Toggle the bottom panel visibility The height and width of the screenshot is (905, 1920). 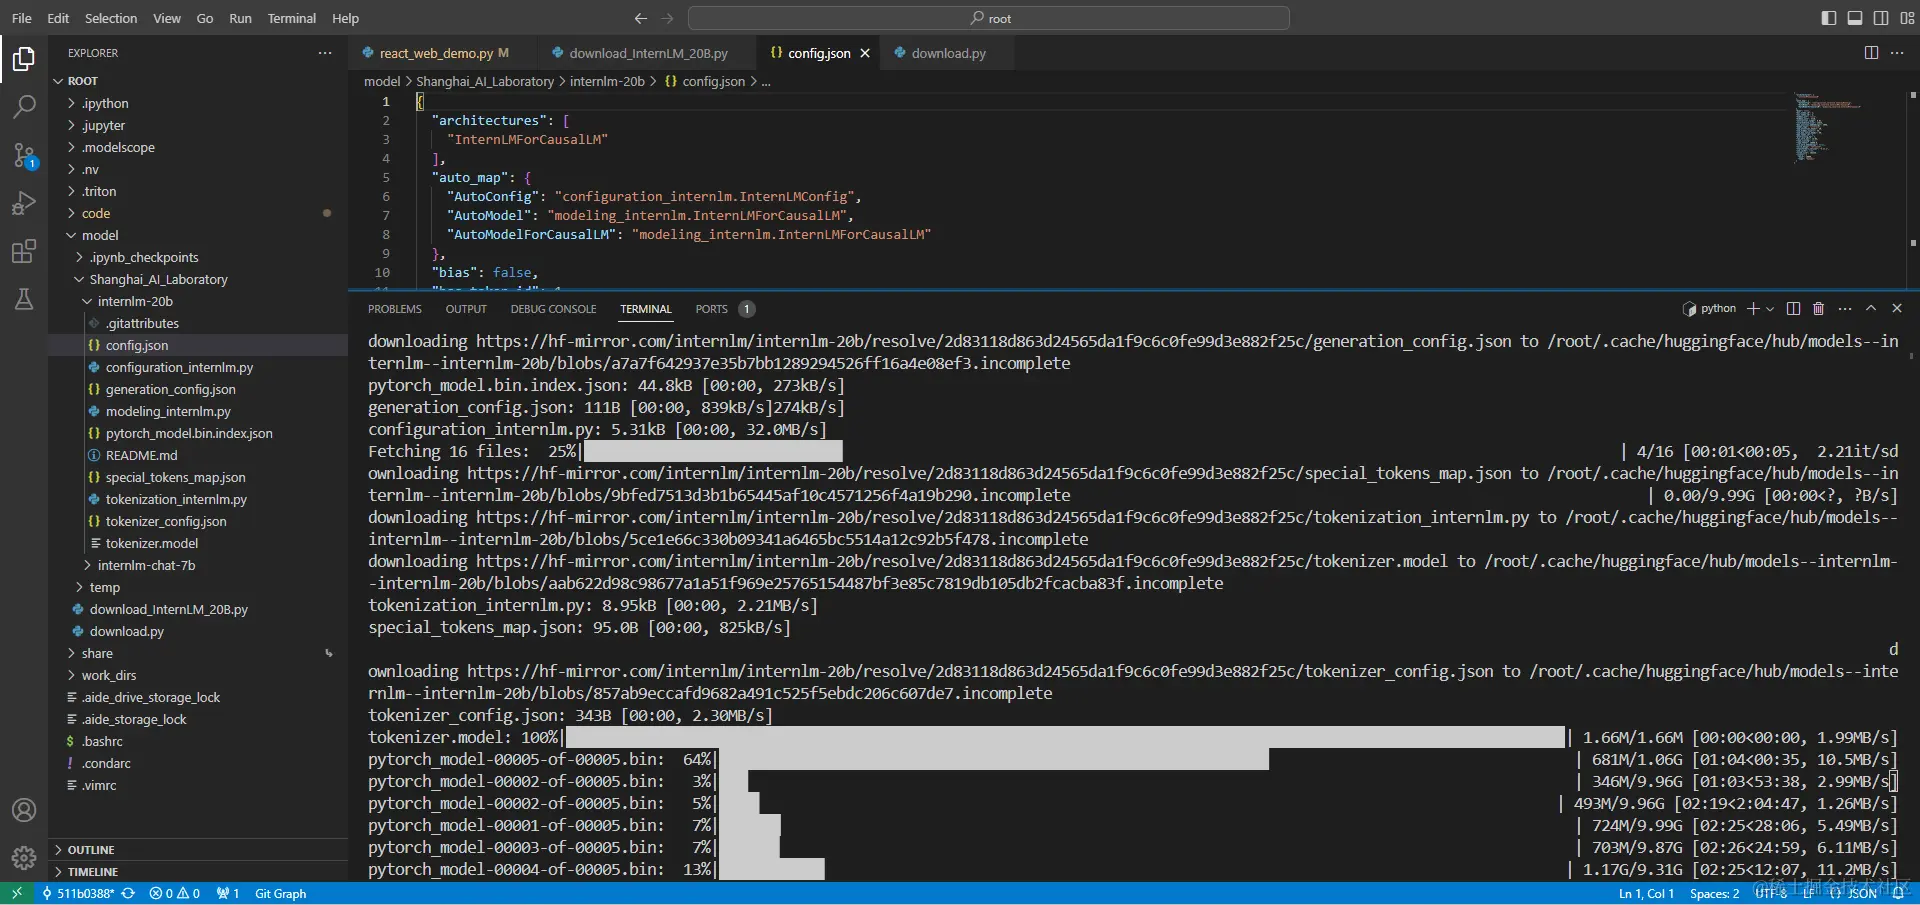[1855, 18]
